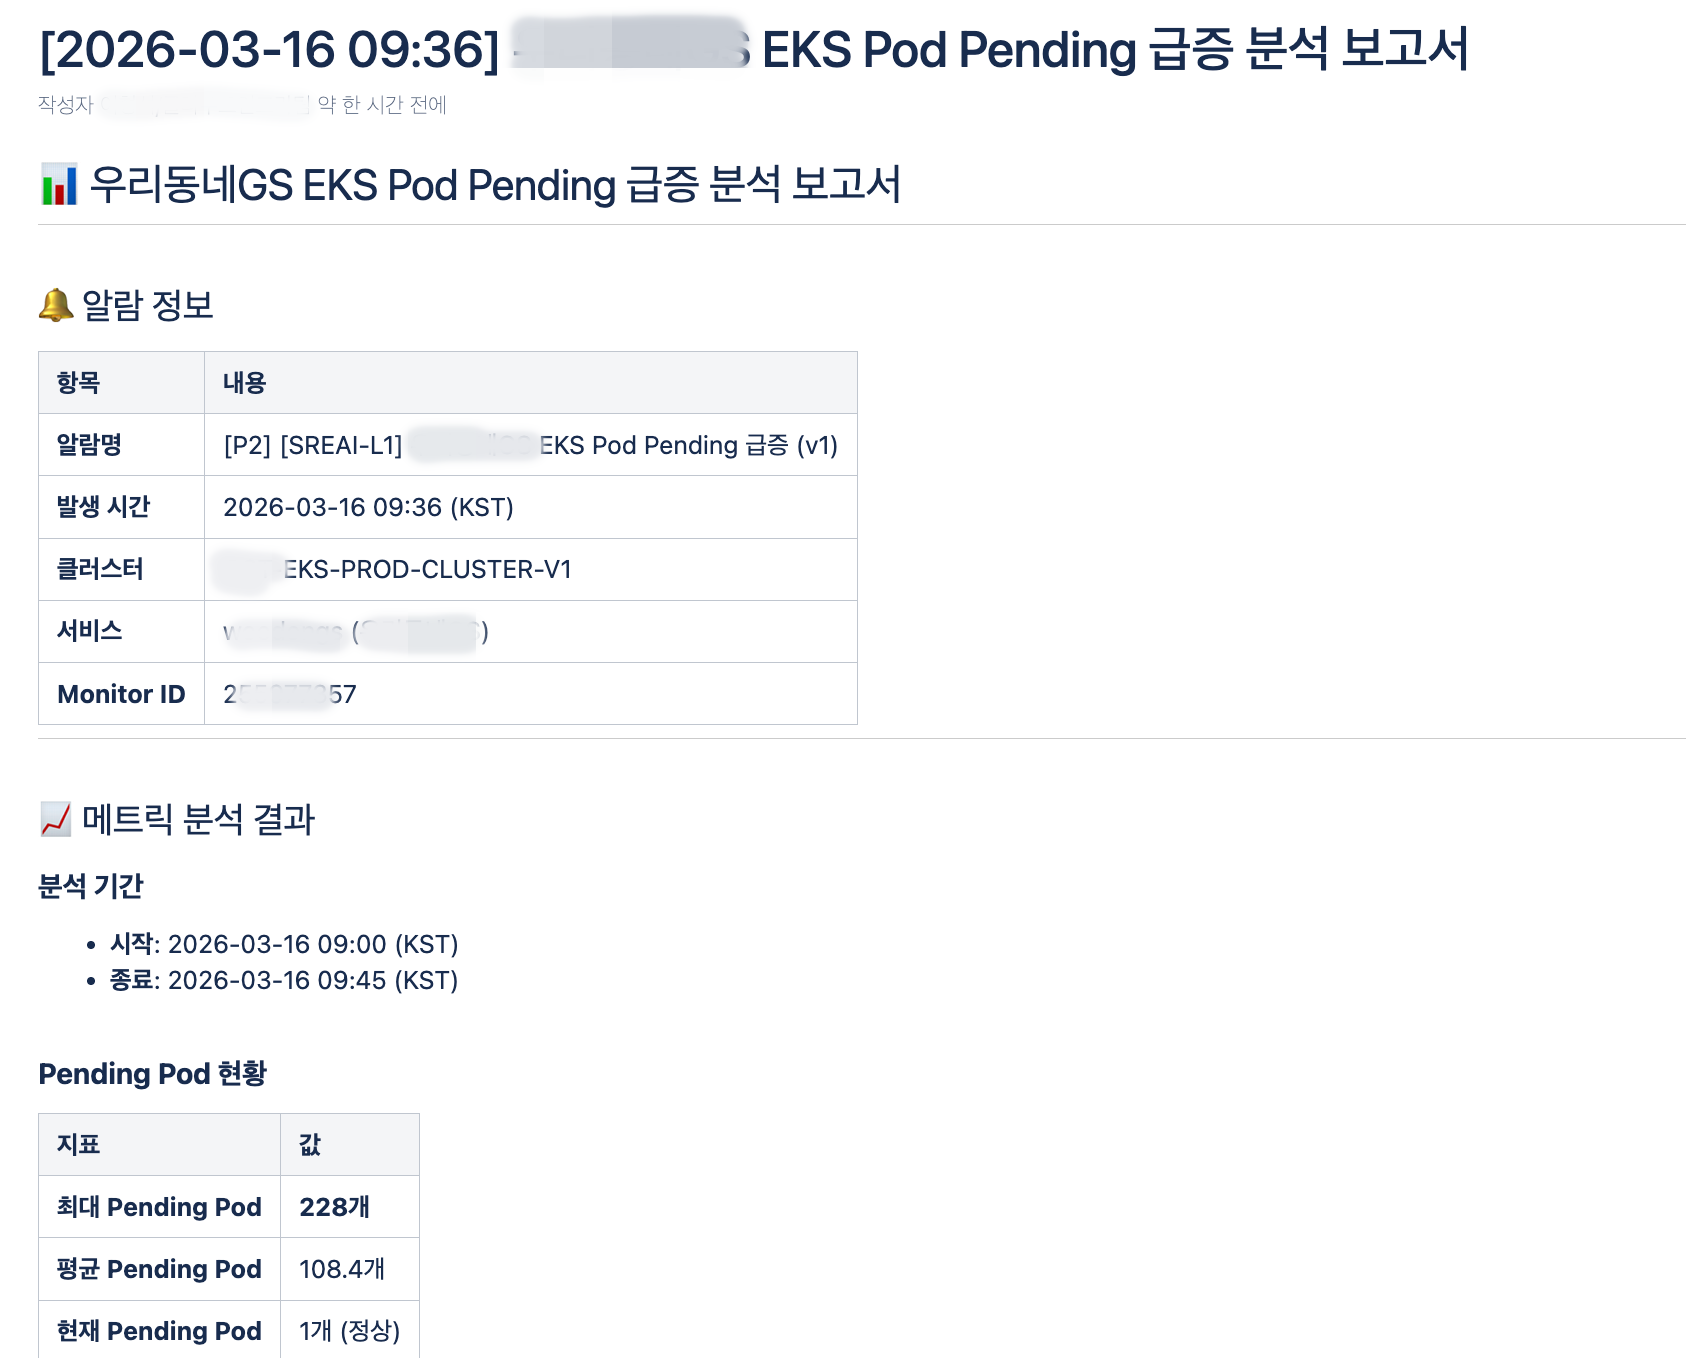This screenshot has width=1686, height=1358.
Task: Click the 시작 bullet with 09:00 (KST)
Action: pos(284,944)
